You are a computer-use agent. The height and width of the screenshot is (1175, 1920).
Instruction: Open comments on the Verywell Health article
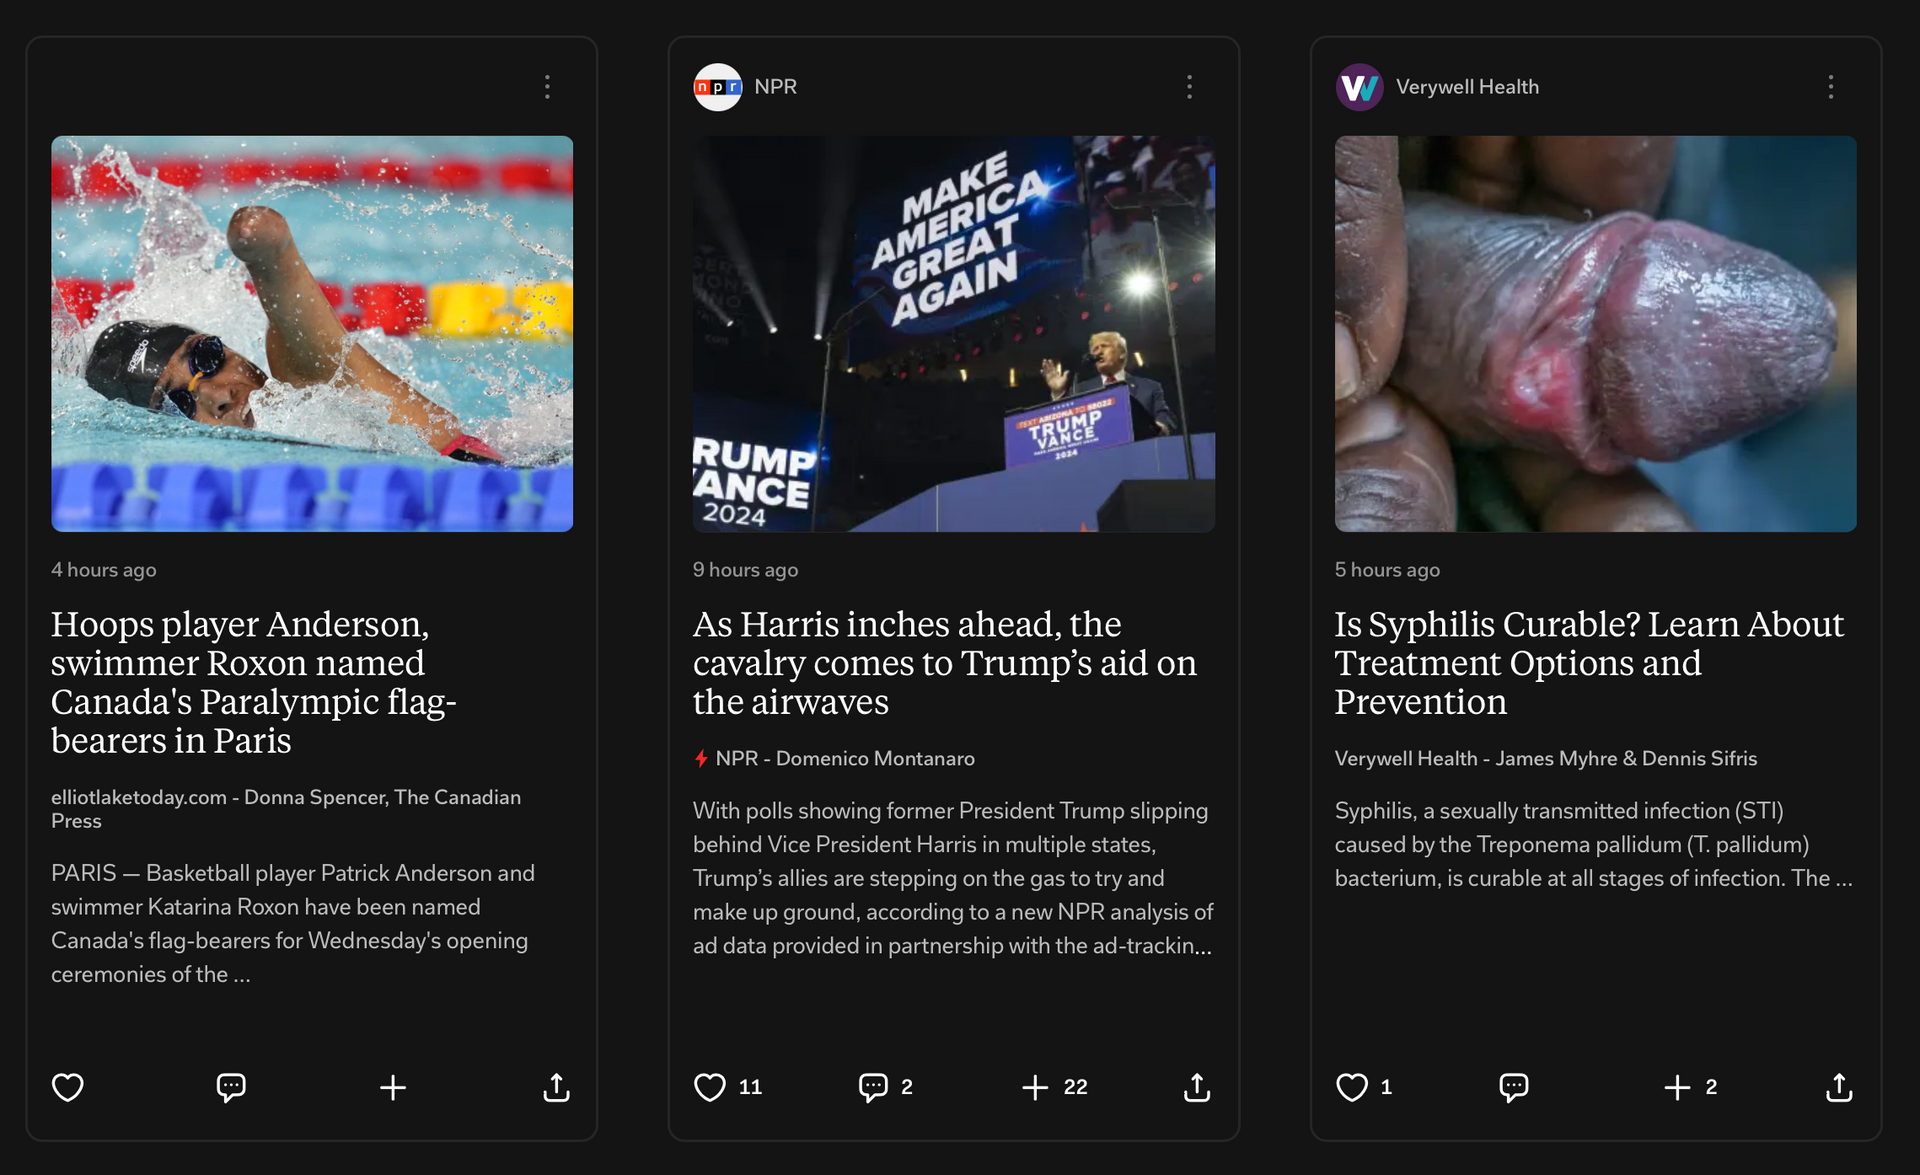coord(1514,1087)
